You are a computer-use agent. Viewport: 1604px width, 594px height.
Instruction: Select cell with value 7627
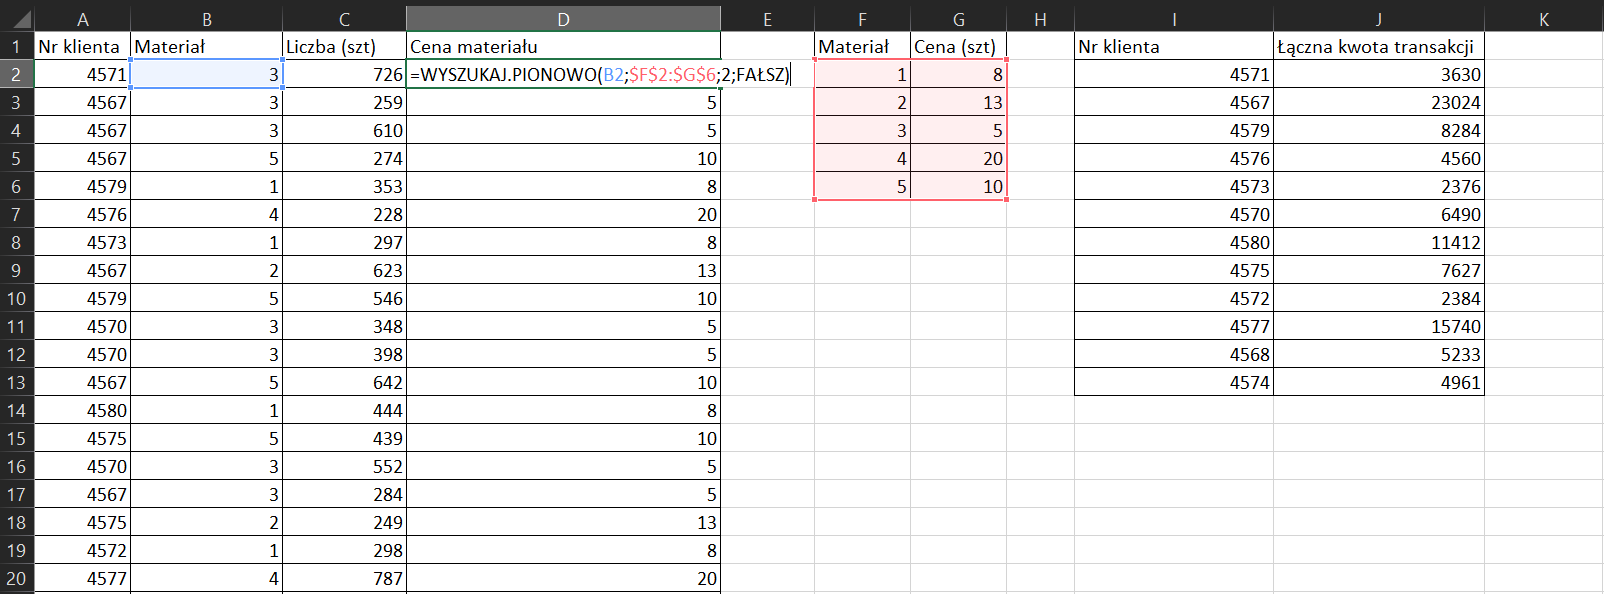(1379, 270)
